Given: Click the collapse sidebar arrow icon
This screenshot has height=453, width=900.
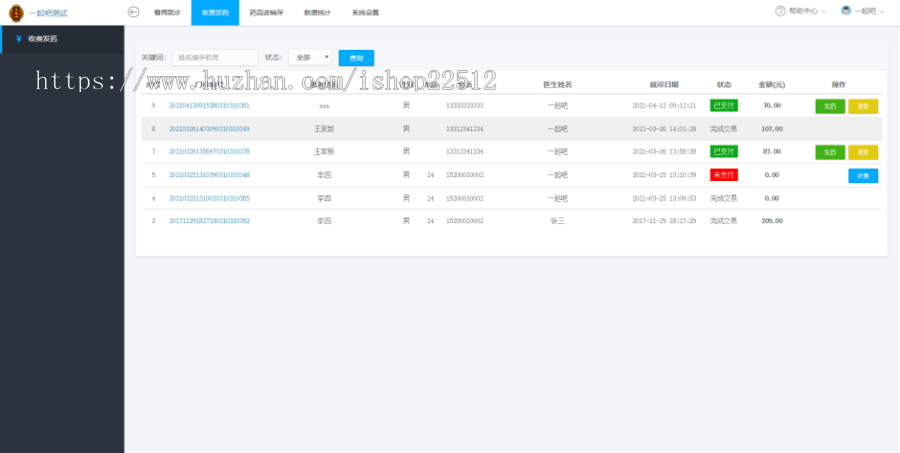Looking at the screenshot, I should coord(133,12).
